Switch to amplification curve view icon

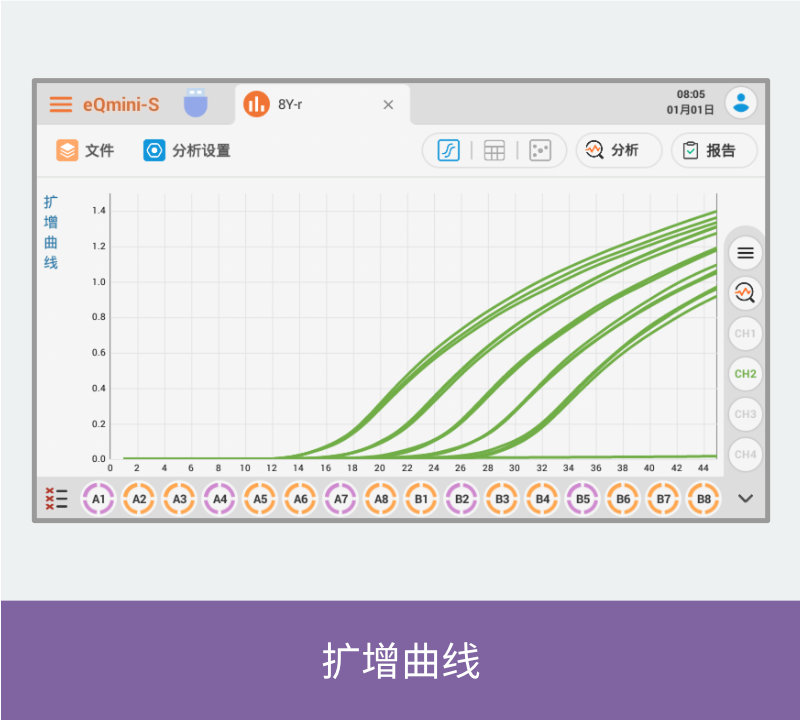pyautogui.click(x=448, y=151)
